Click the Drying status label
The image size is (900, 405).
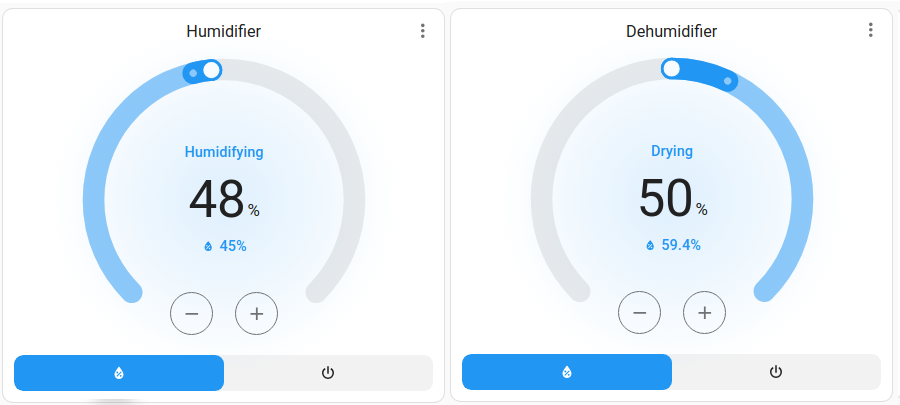pyautogui.click(x=672, y=151)
